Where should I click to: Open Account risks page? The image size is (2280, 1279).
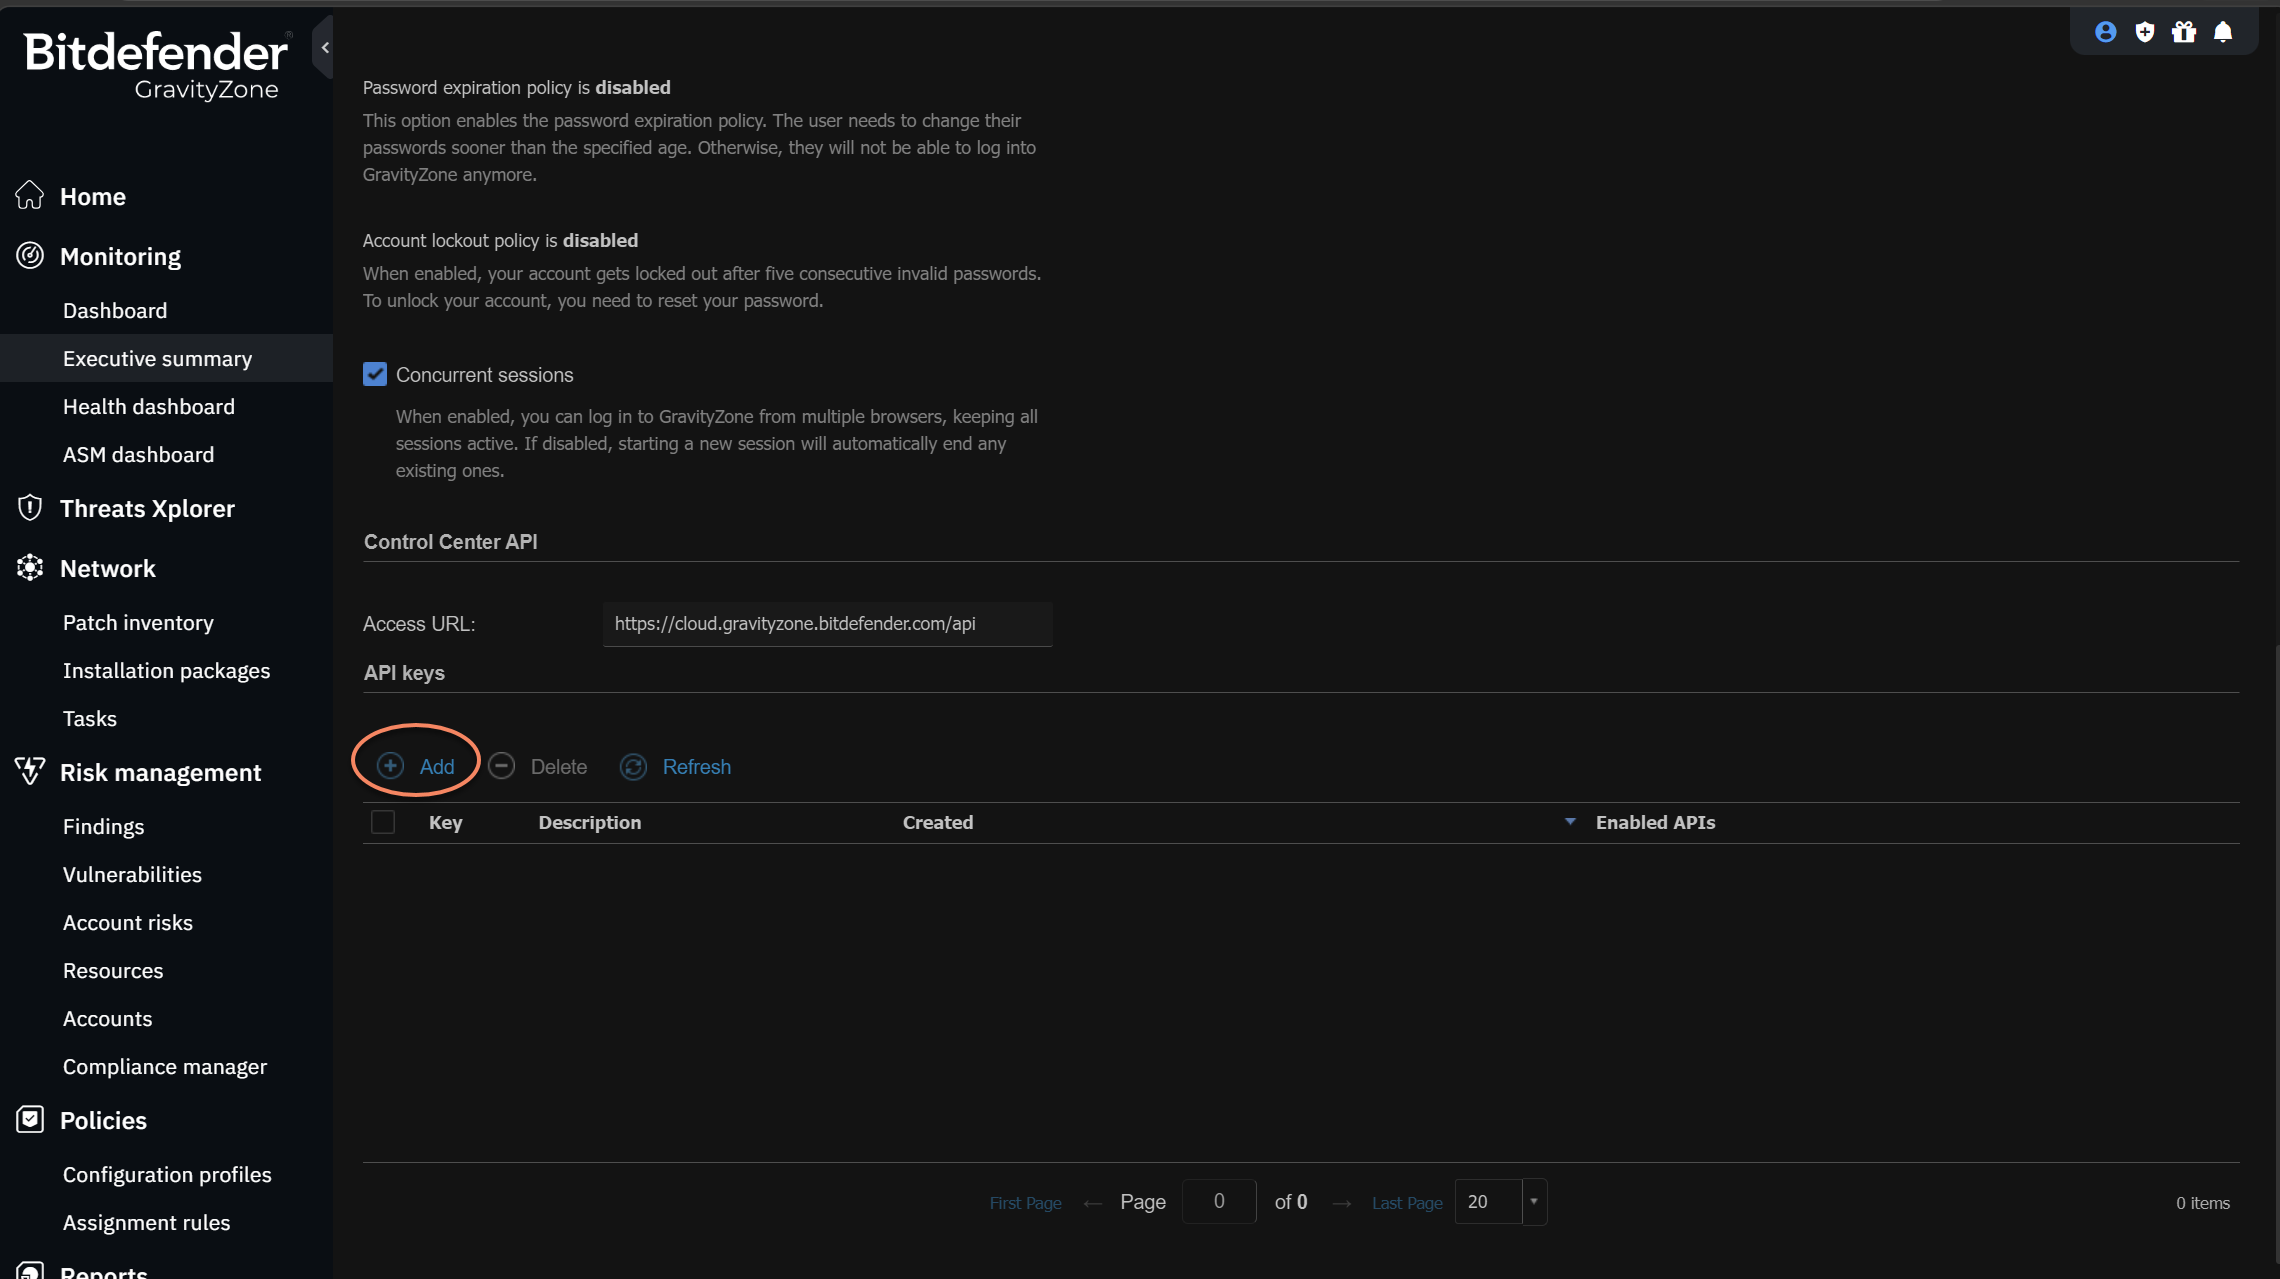[x=128, y=922]
